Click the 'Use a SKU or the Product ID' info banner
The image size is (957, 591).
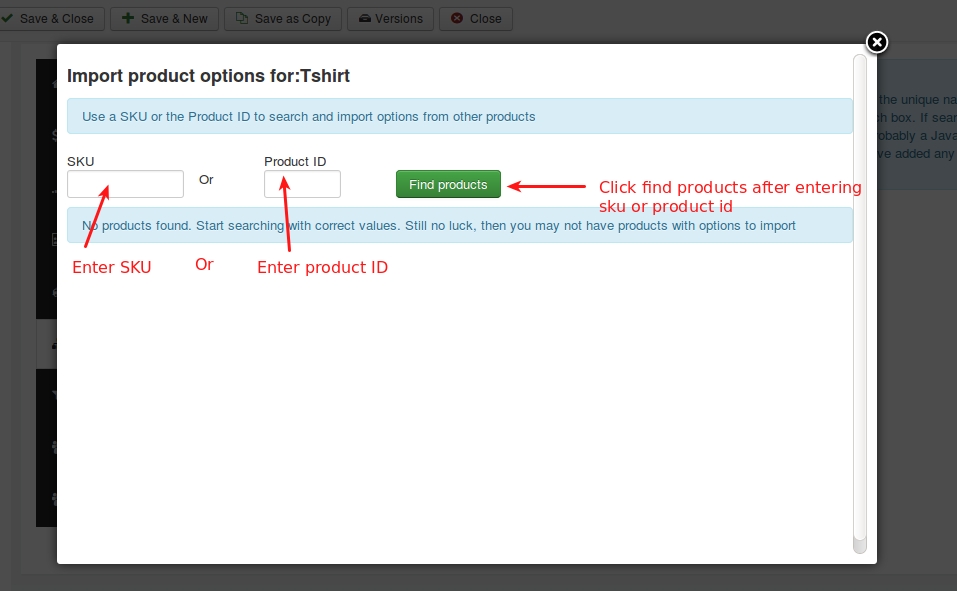coord(459,116)
